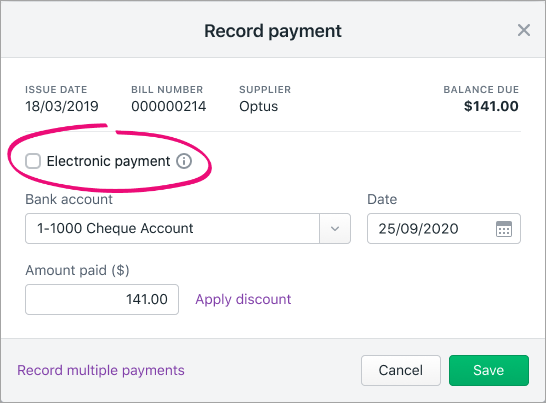Click the Amount paid ($) label
The image size is (546, 403).
click(77, 270)
